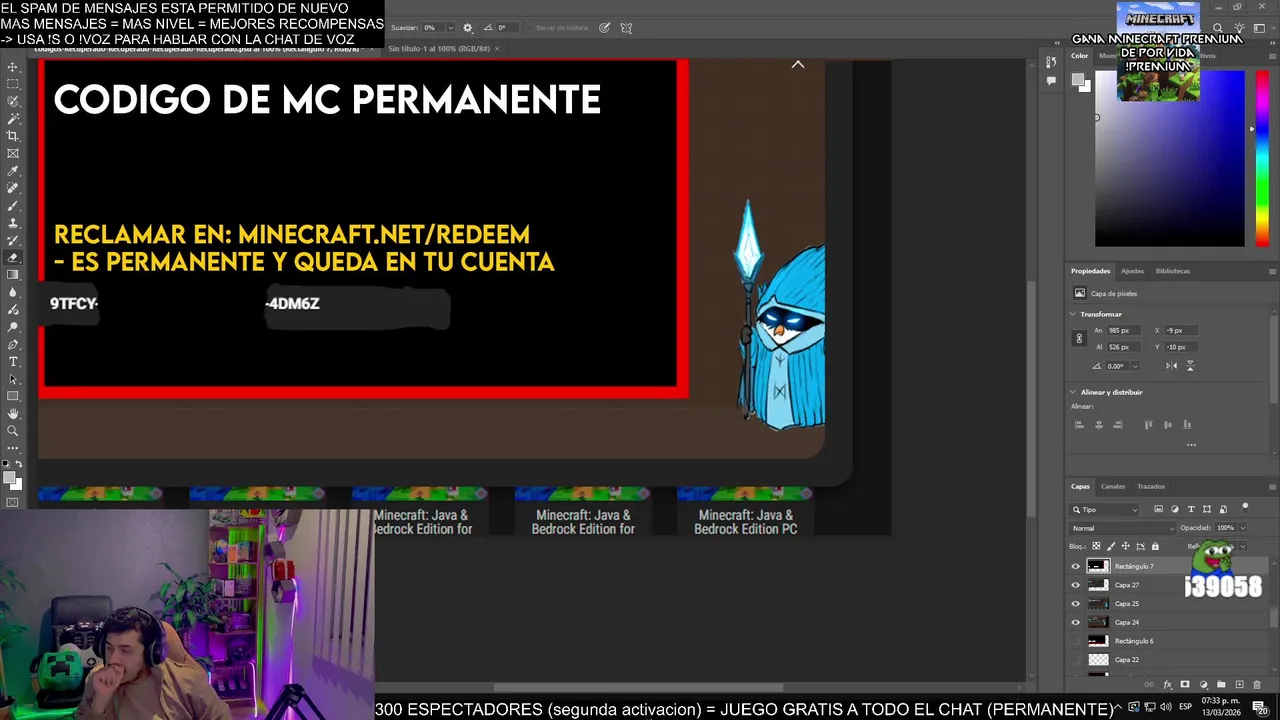Select the Rectangular Marquee tool
Viewport: 1280px width, 720px height.
coord(13,84)
